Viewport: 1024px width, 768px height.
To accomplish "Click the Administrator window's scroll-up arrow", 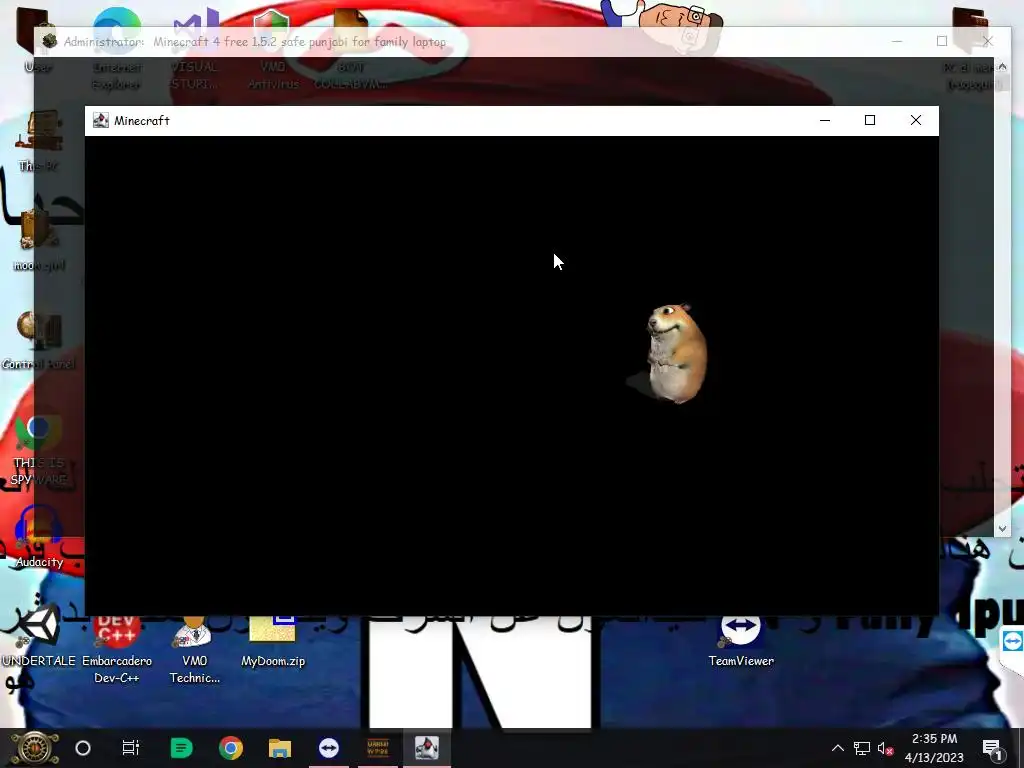I will point(1002,67).
